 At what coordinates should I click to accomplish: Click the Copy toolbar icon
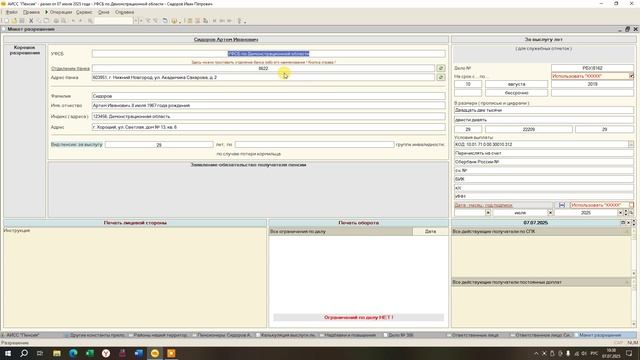coord(39,21)
